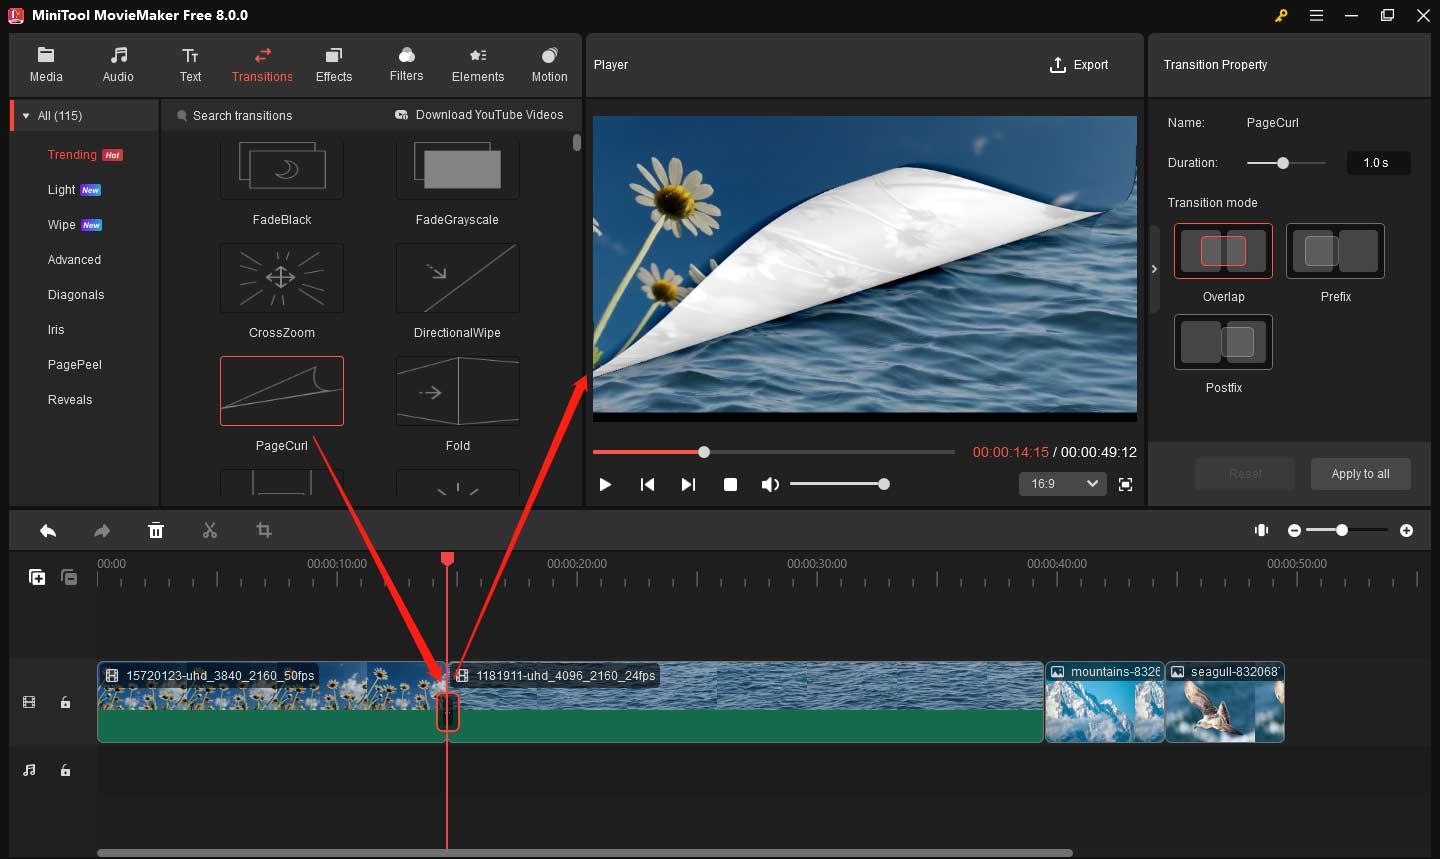The width and height of the screenshot is (1440, 859).
Task: Click the undo arrow in timeline toolbar
Action: pos(48,531)
